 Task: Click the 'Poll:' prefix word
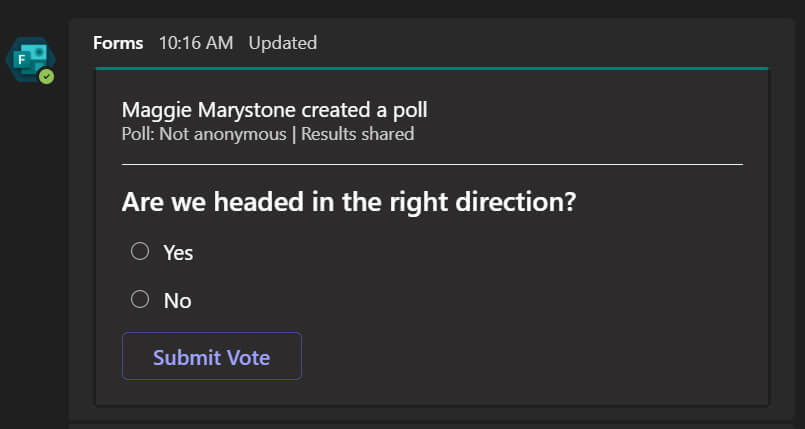pyautogui.click(x=137, y=134)
